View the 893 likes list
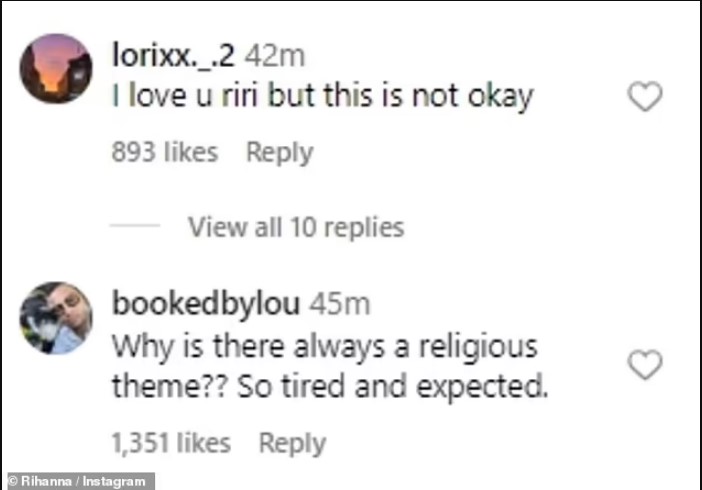Screen dimensions: 702x490 point(165,152)
